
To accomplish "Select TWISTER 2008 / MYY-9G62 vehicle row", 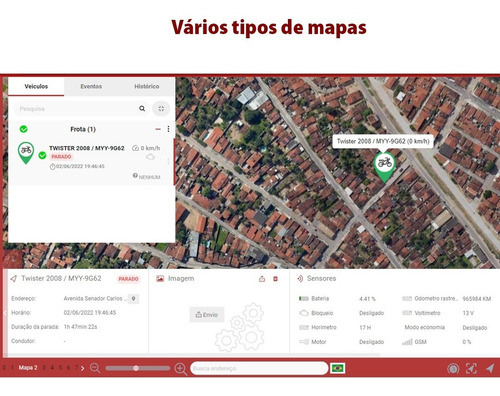I will (91, 161).
